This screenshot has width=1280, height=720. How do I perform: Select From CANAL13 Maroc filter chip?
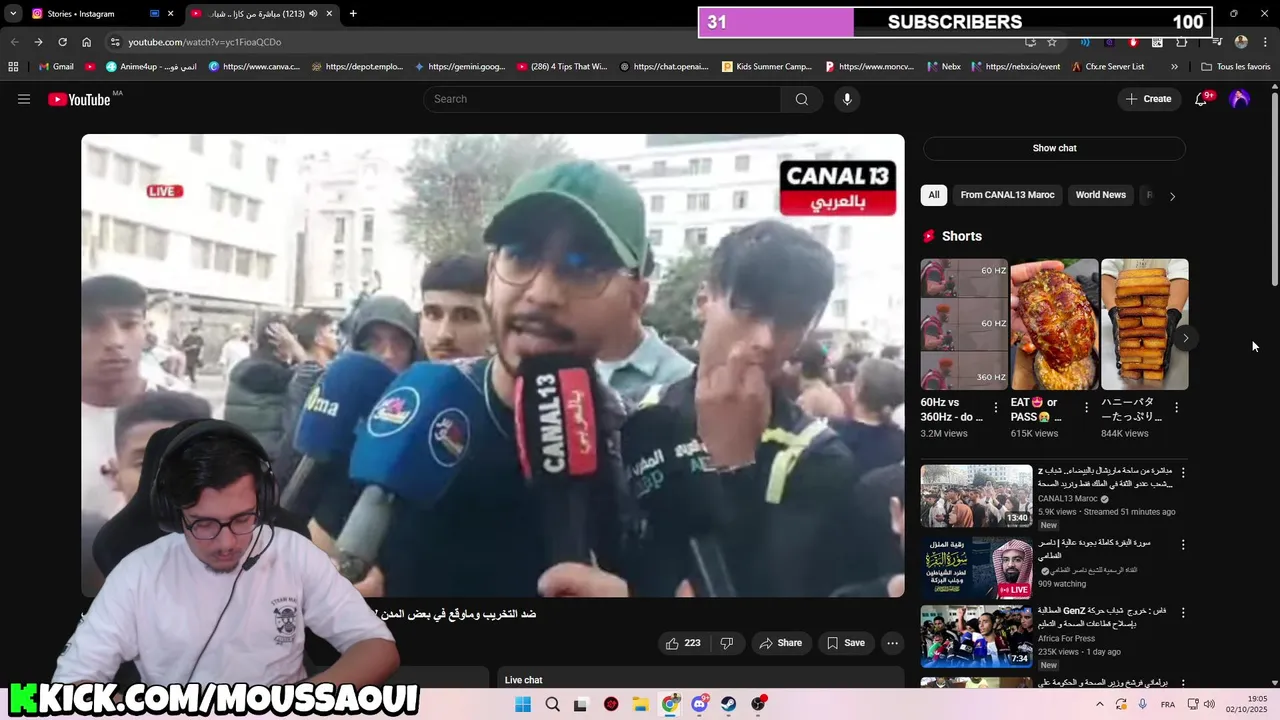[x=1007, y=195]
